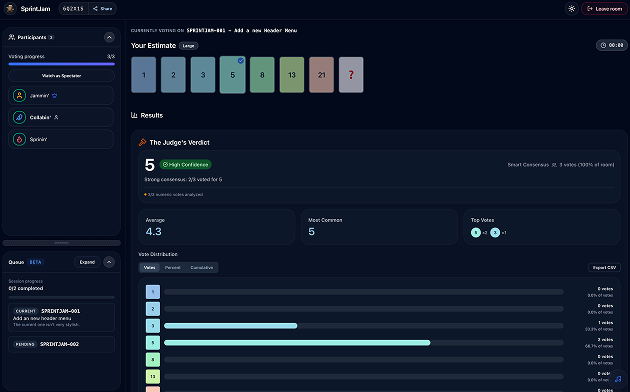Click the user icon next to Collabin'

(56, 117)
